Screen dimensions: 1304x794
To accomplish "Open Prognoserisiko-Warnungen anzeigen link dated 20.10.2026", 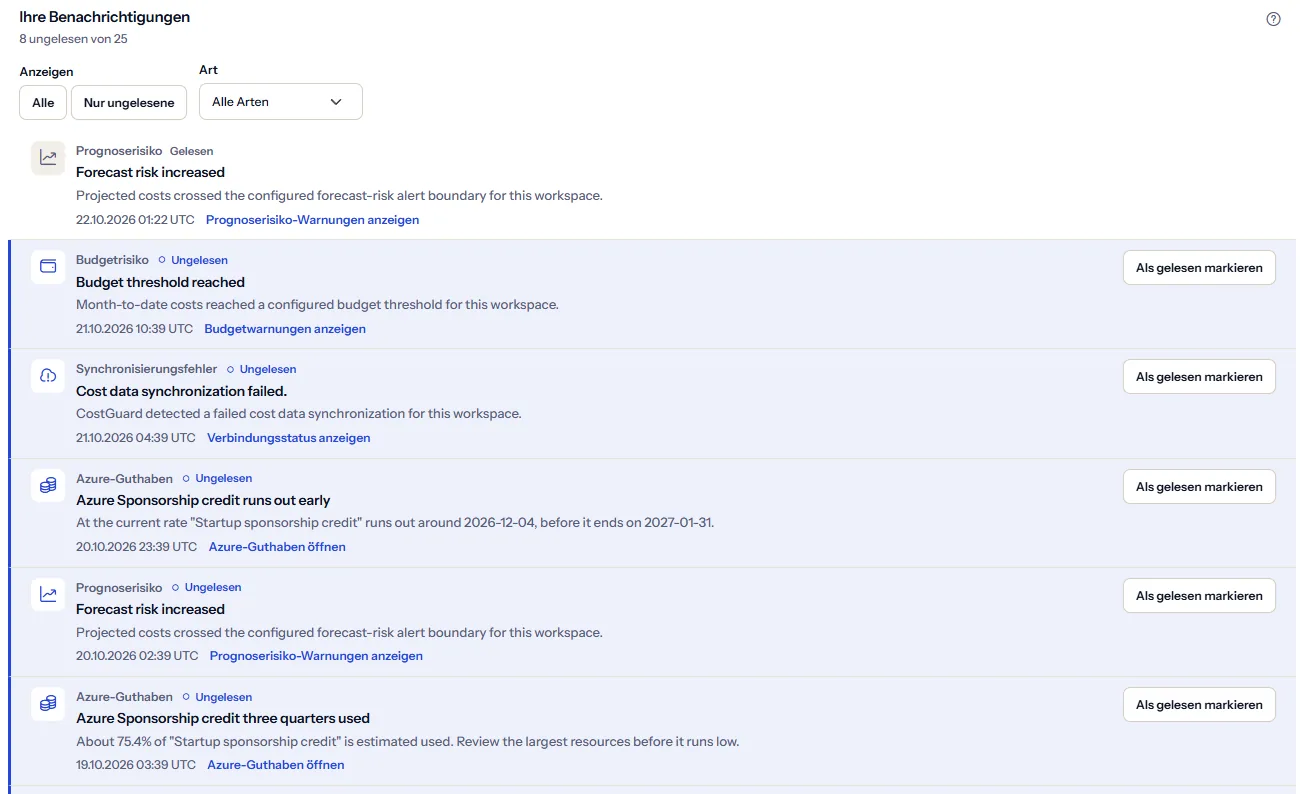I will [x=316, y=656].
